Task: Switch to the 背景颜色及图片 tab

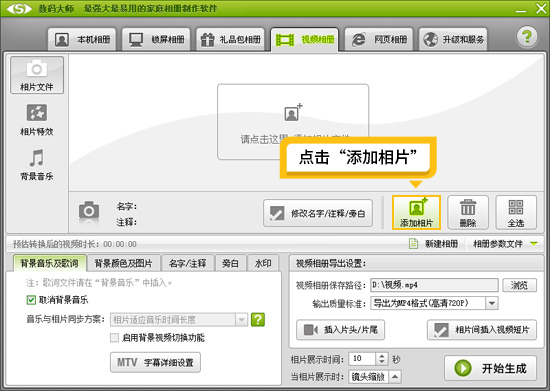Action: 123,263
